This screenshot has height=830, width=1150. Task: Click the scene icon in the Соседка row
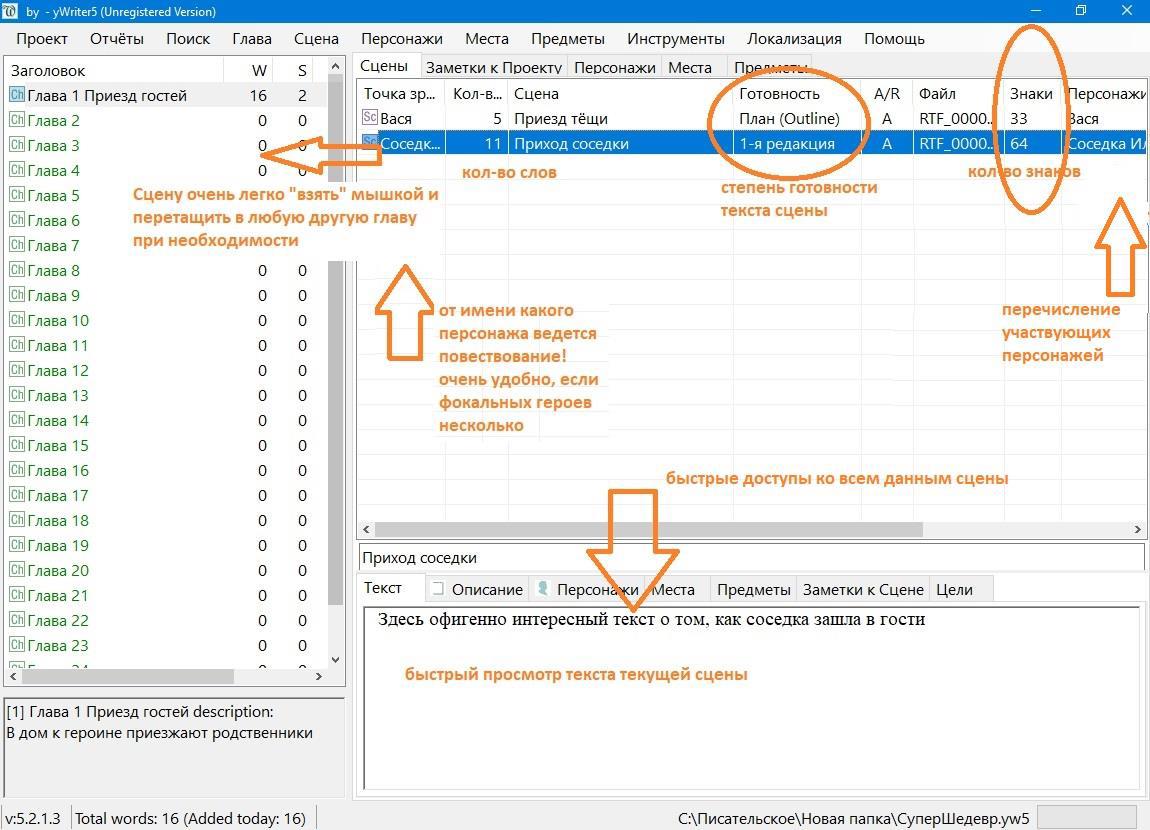[370, 143]
